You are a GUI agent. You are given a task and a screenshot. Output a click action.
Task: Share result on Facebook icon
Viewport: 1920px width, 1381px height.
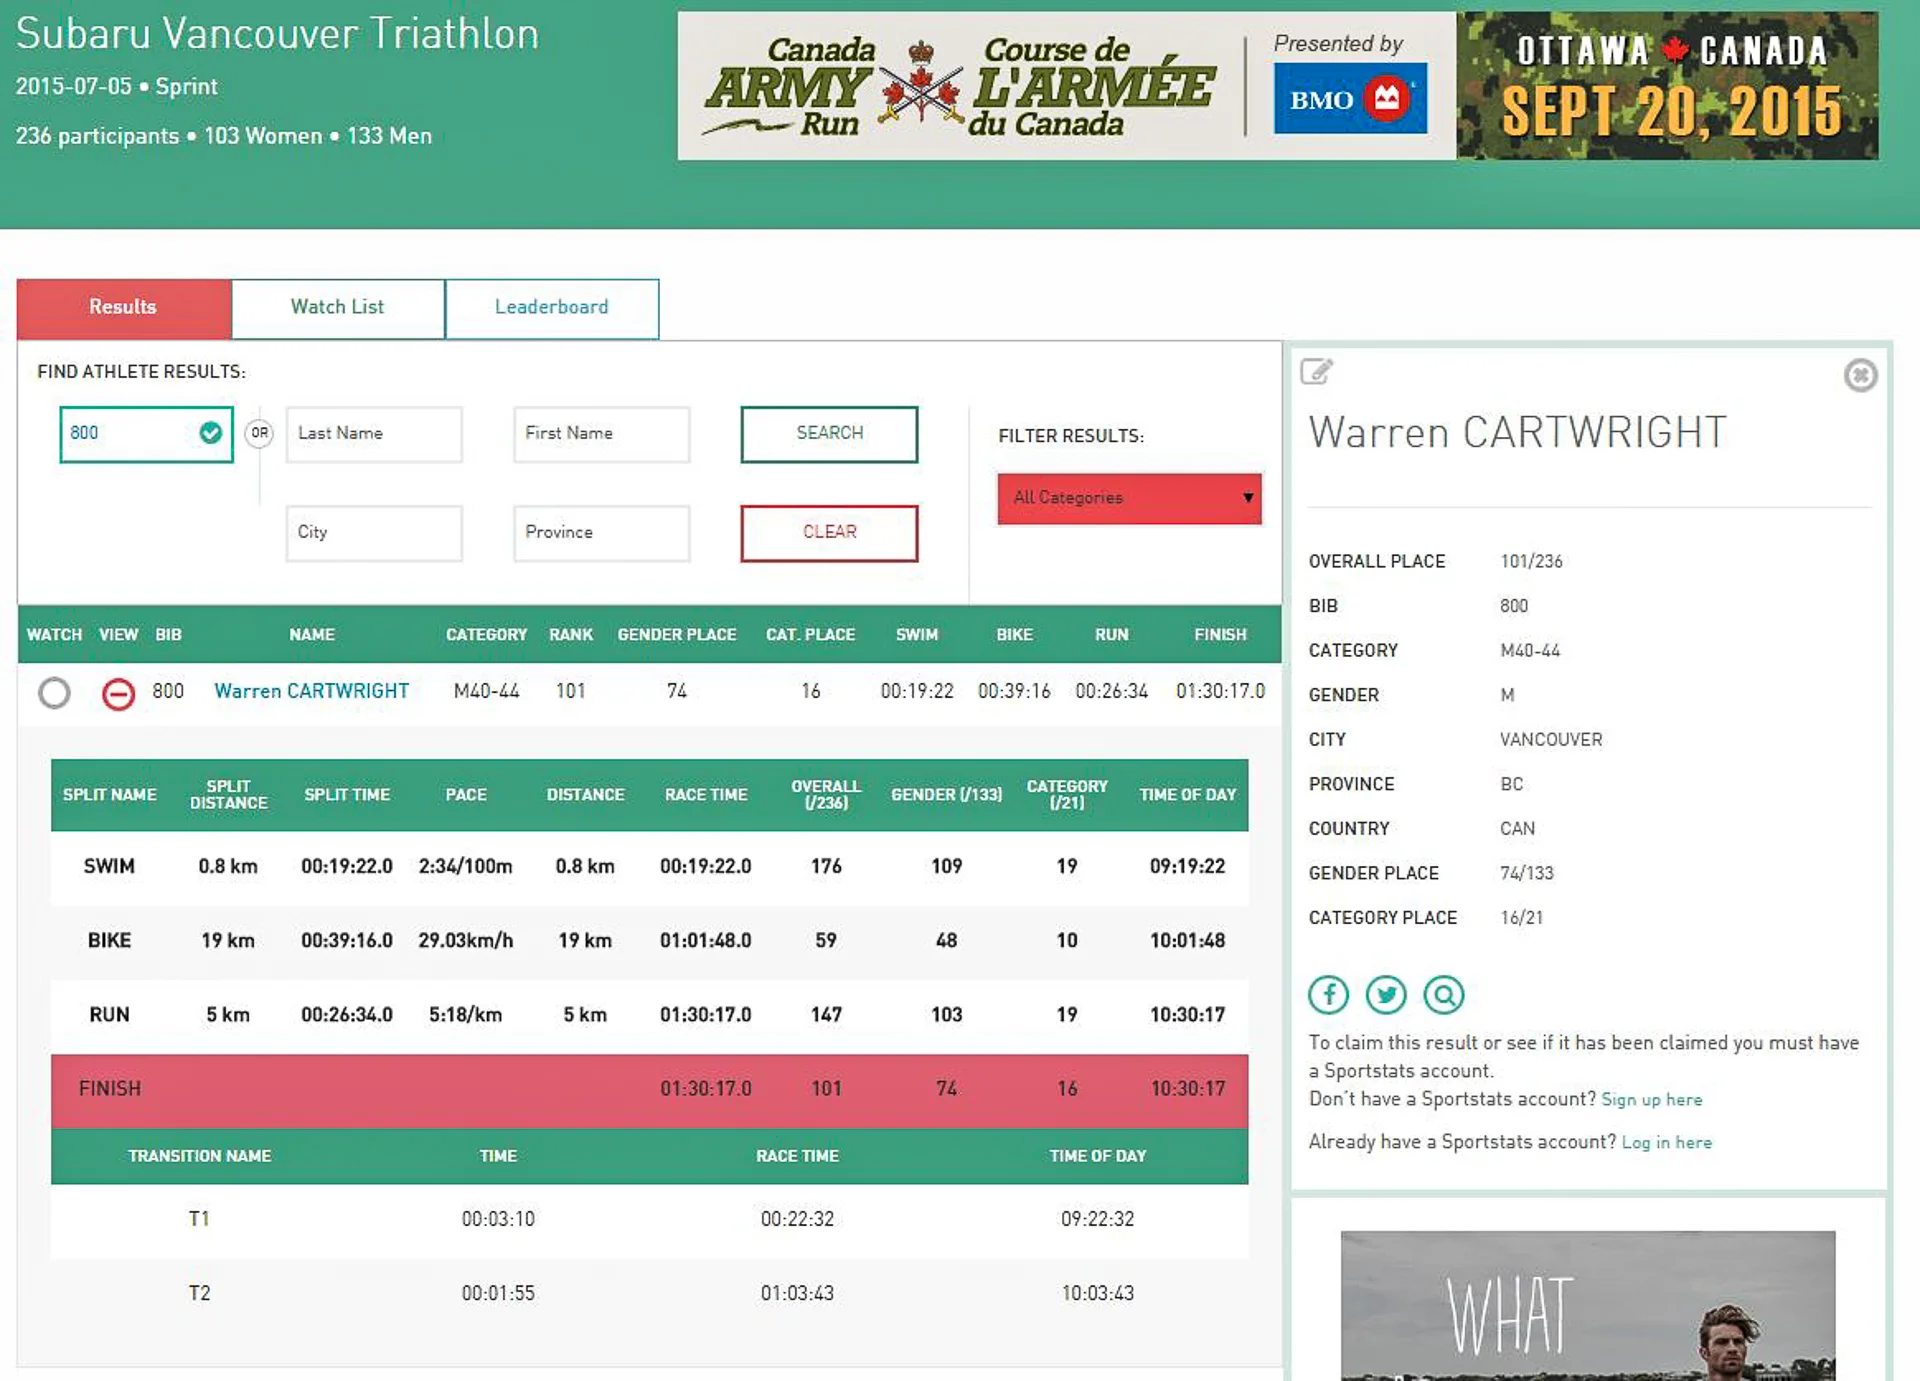pos(1328,994)
